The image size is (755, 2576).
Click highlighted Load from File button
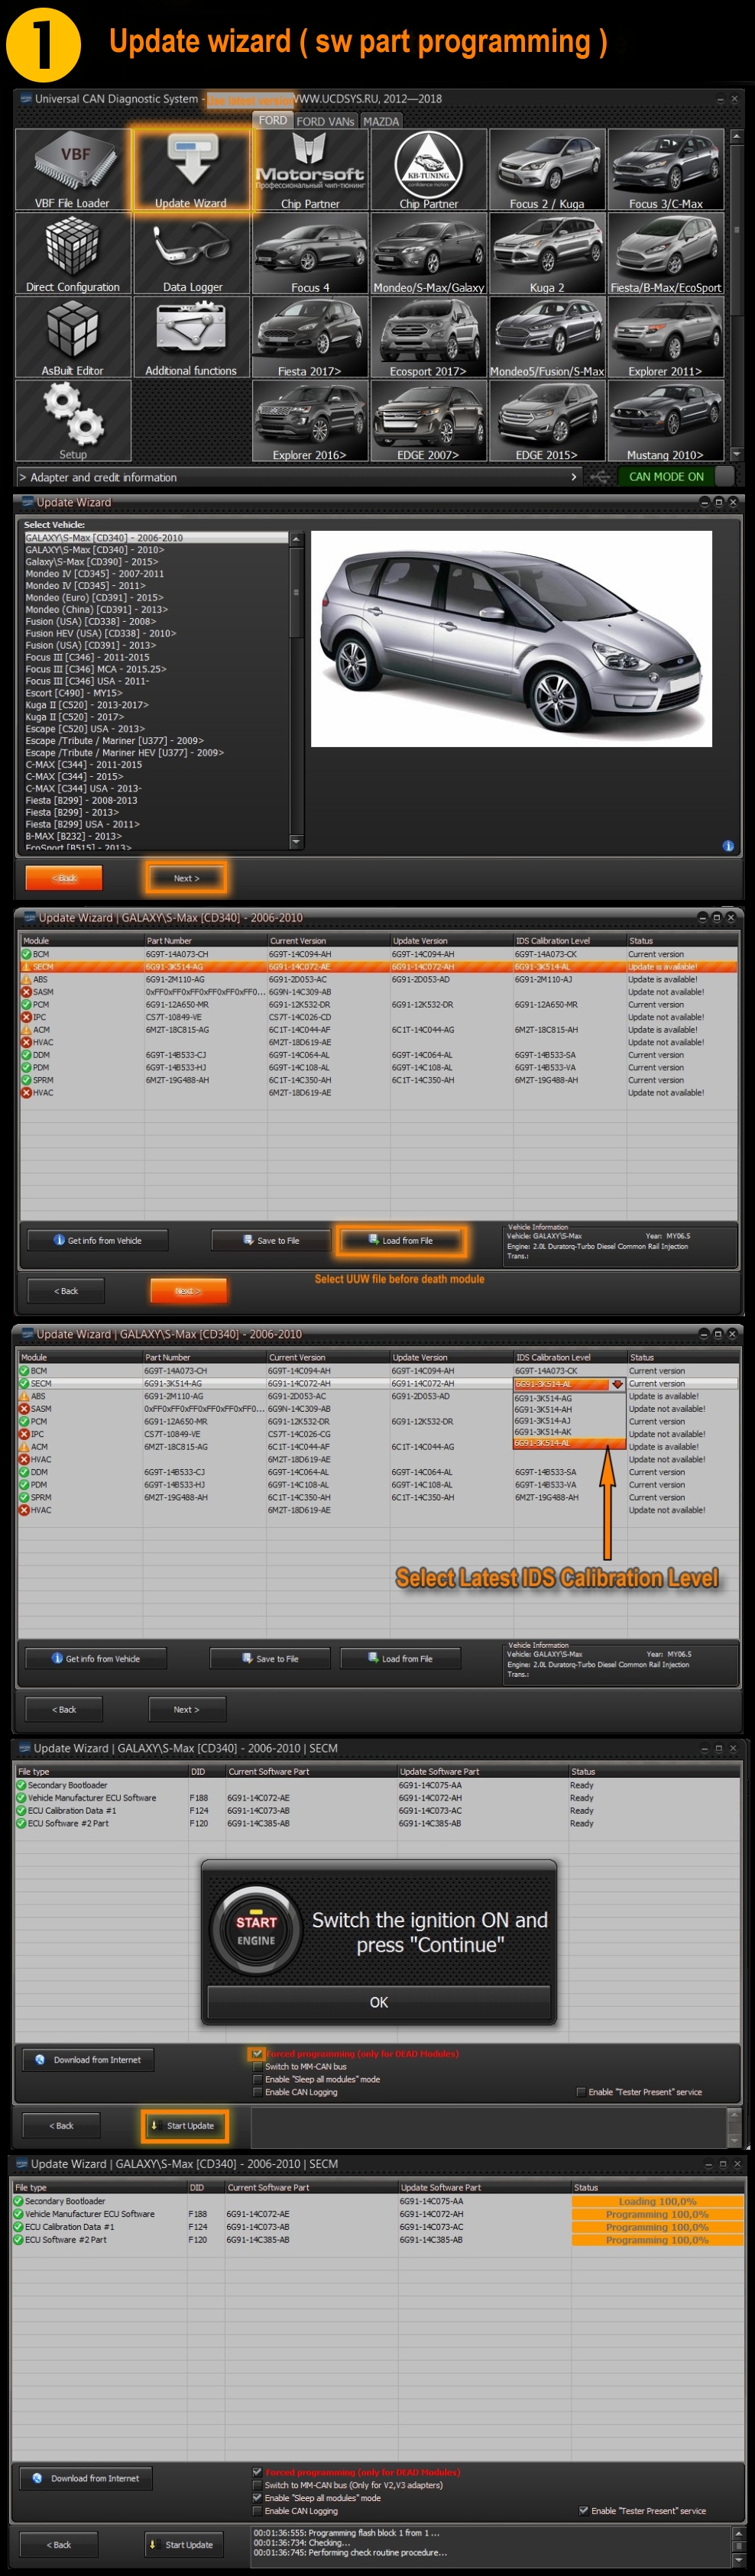[401, 1240]
